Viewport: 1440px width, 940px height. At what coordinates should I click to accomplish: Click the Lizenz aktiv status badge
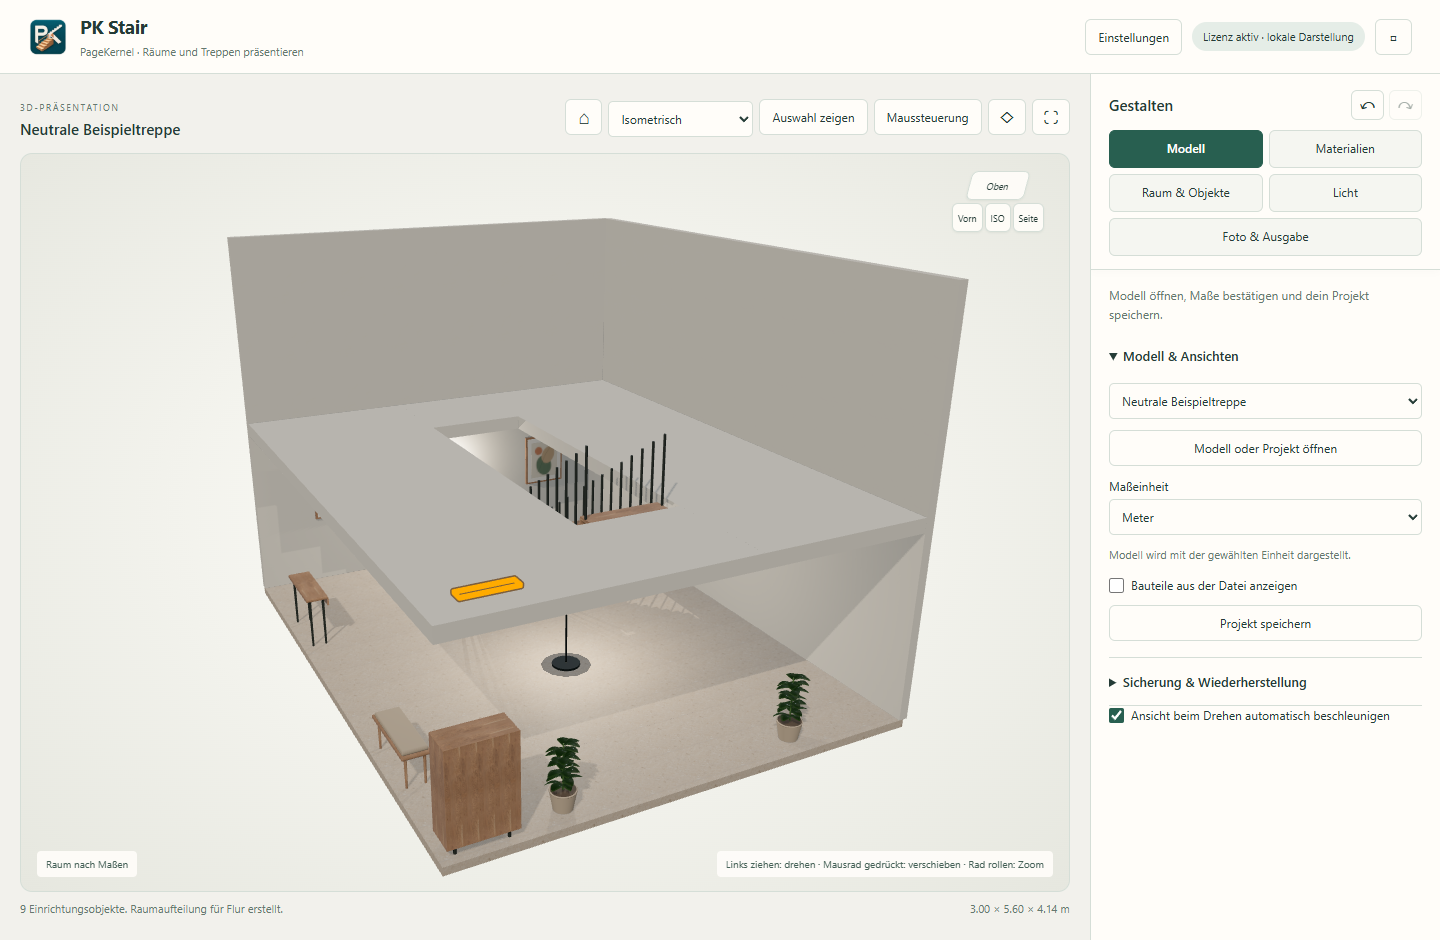coord(1278,37)
